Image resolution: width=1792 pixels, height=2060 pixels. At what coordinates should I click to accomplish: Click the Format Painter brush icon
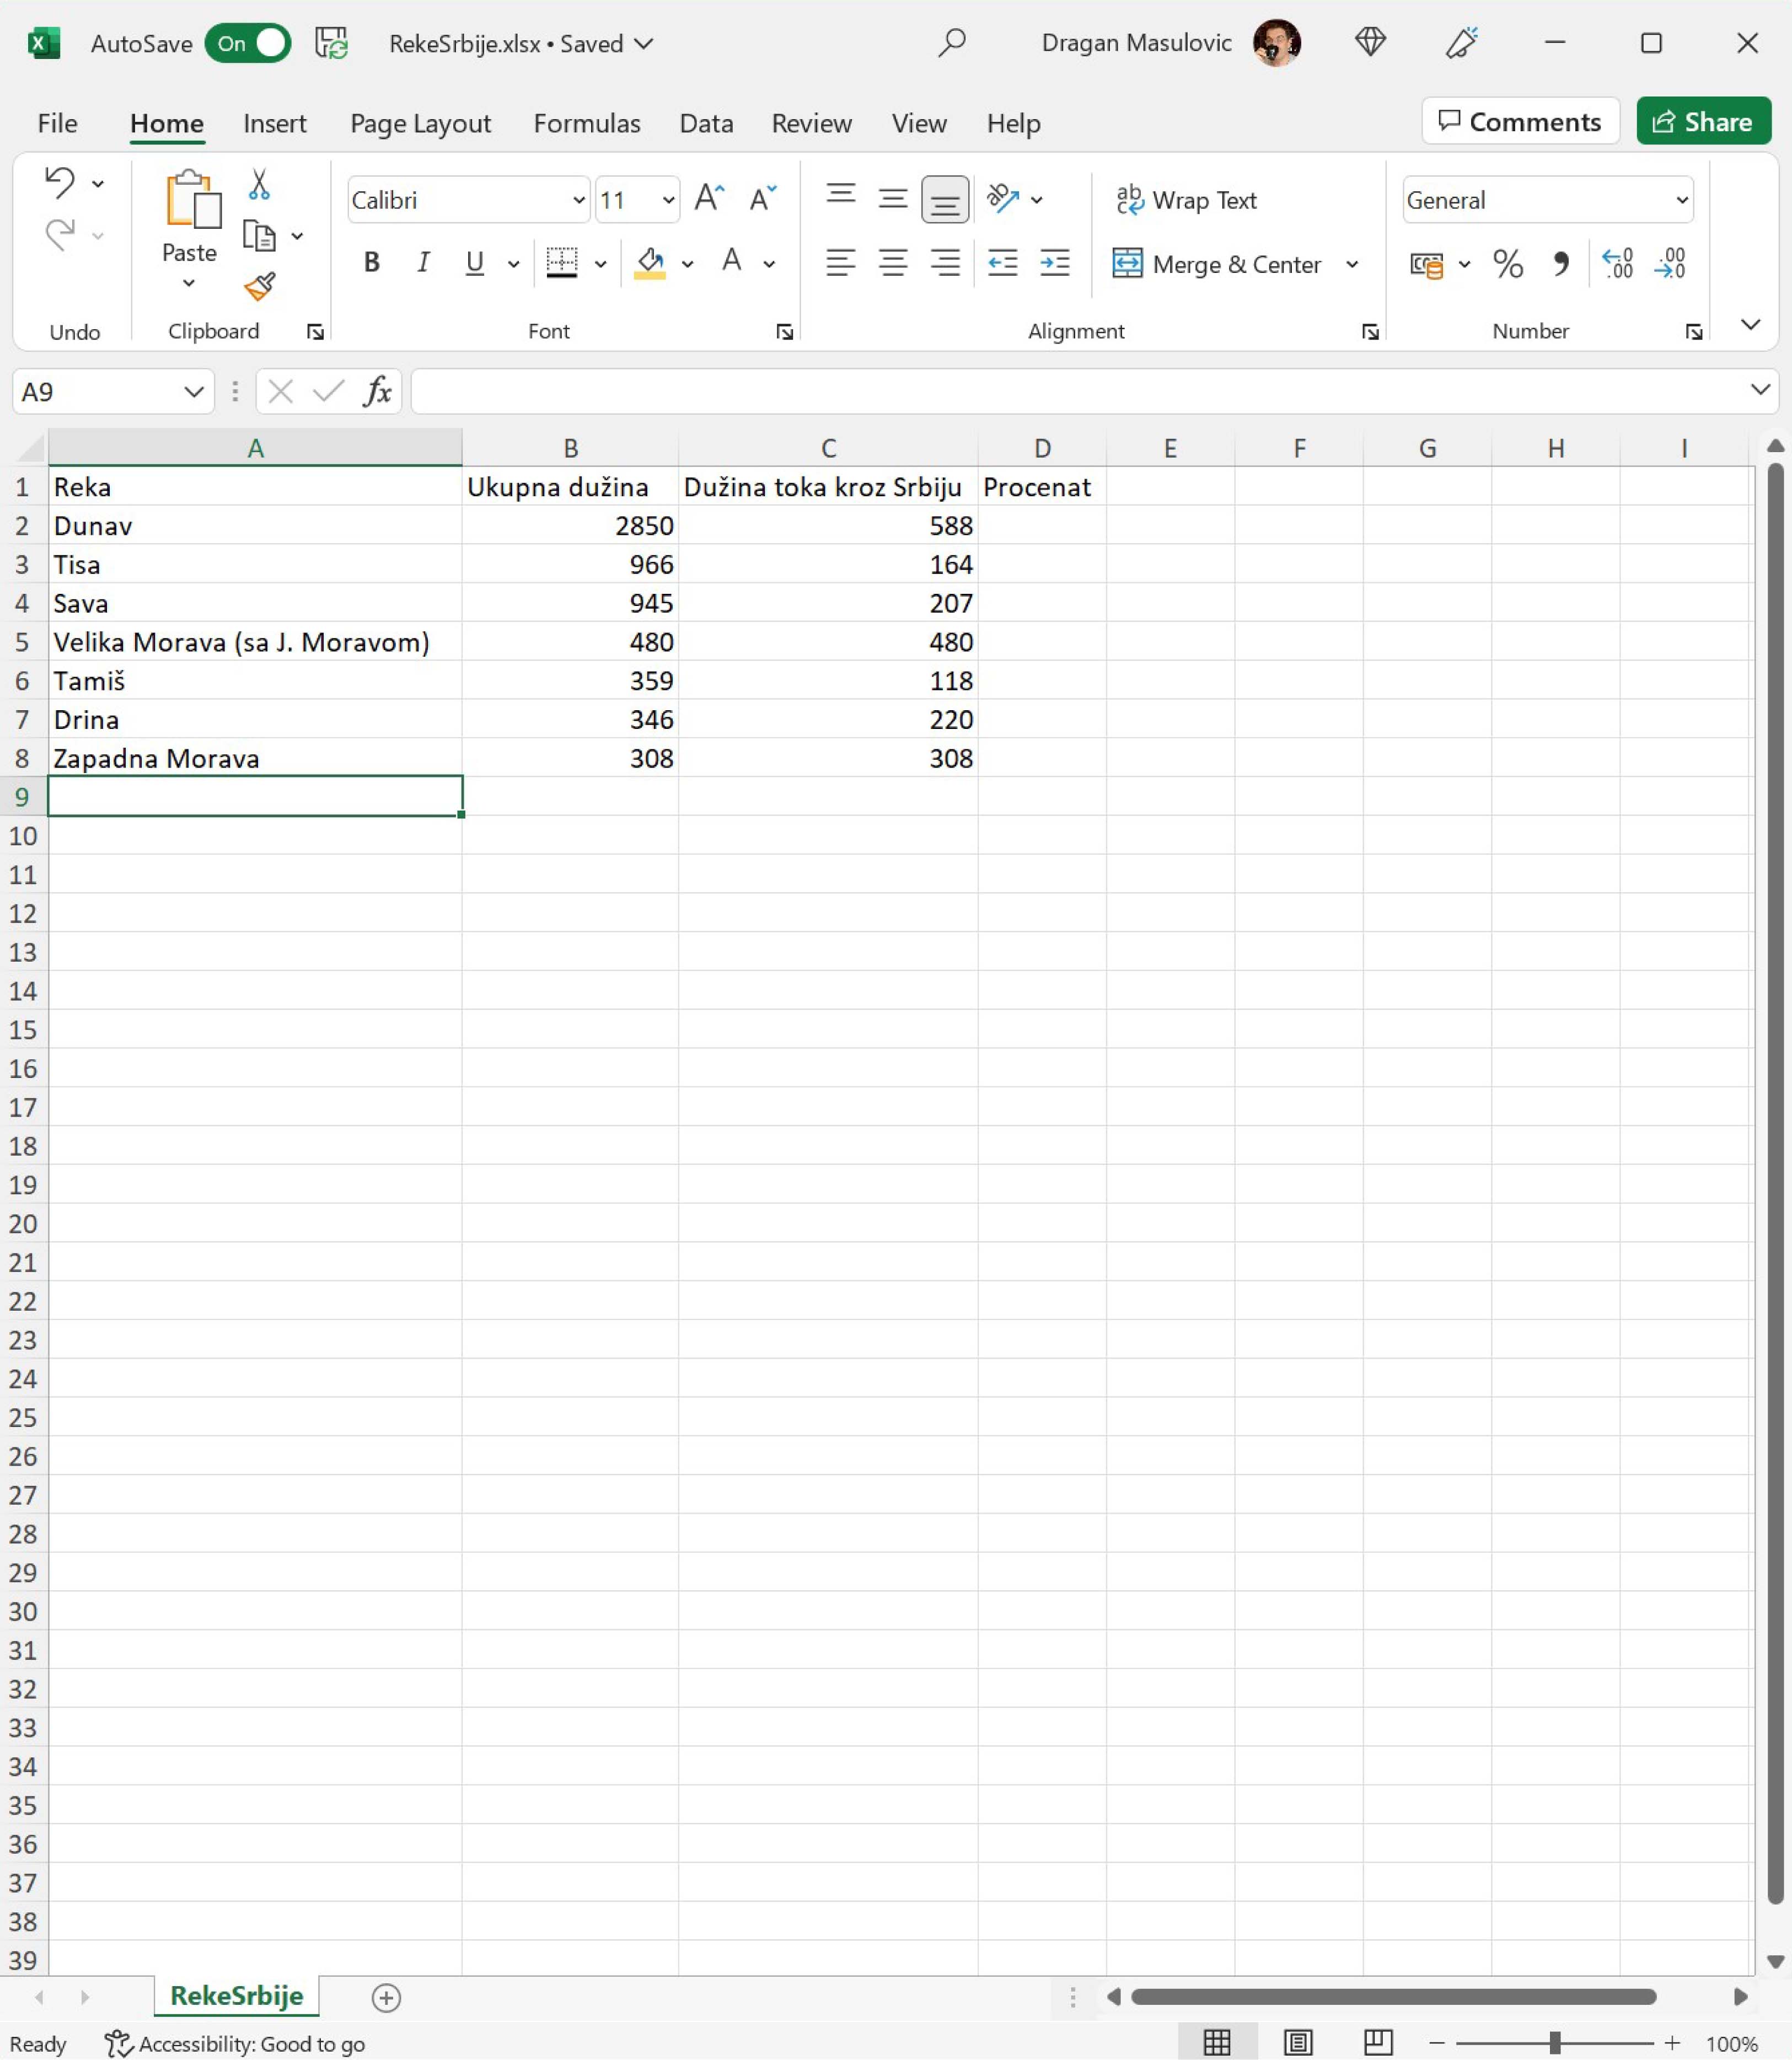click(x=259, y=287)
